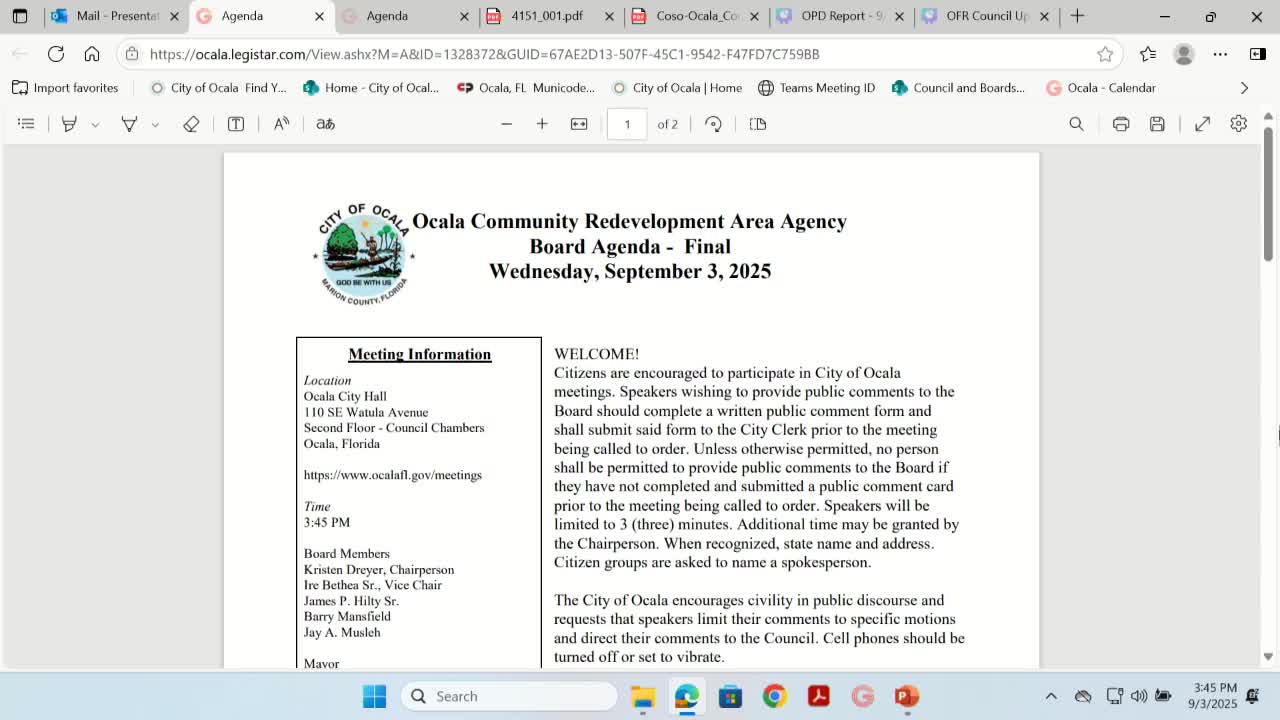The height and width of the screenshot is (720, 1280).
Task: Open Adobe Acrobat from taskbar
Action: (x=819, y=696)
